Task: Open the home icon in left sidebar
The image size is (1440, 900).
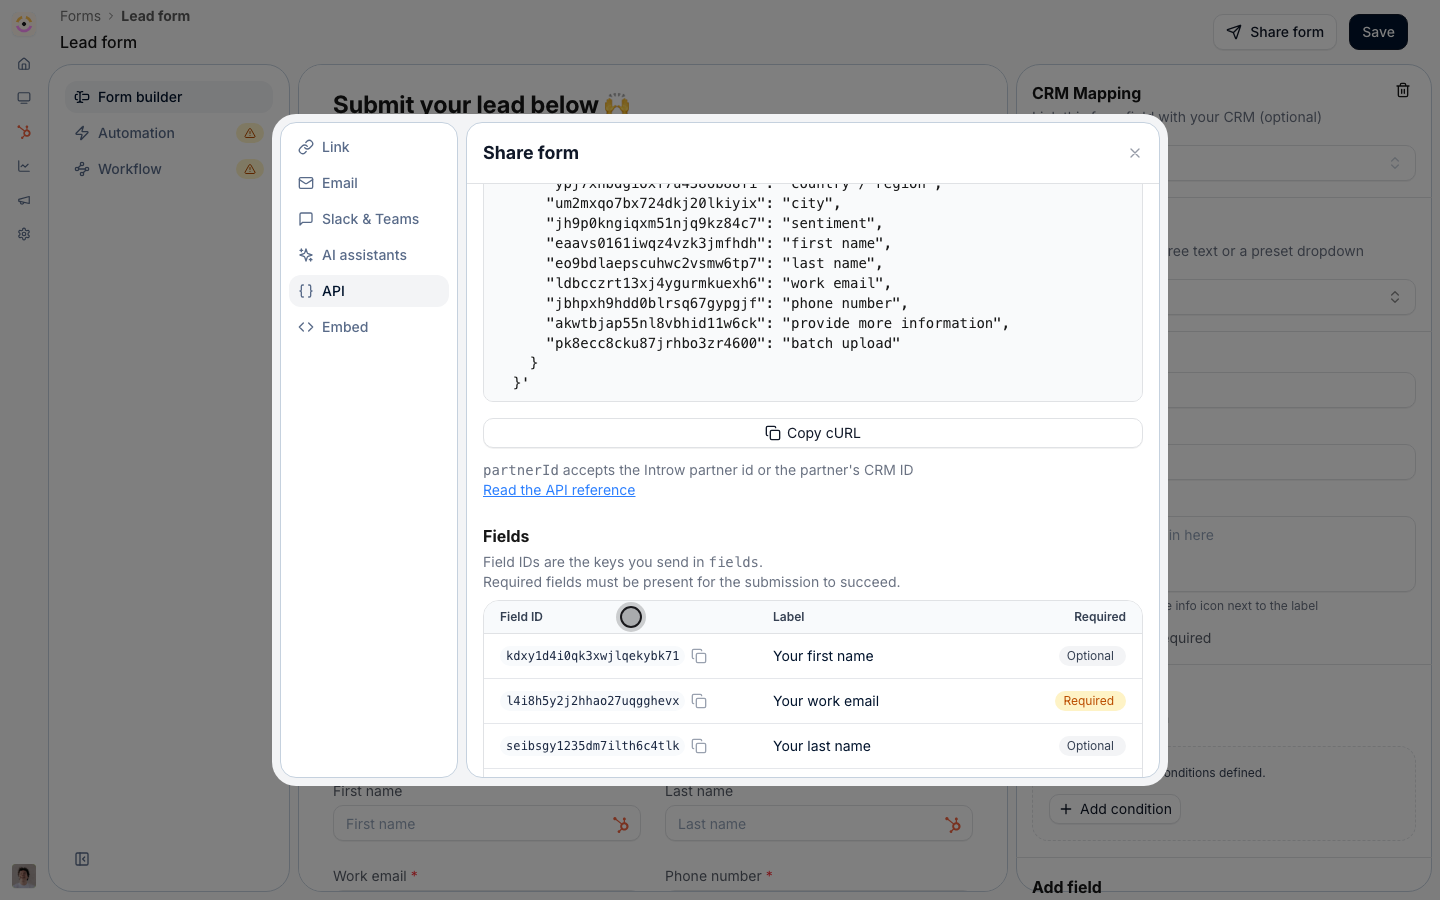Action: [24, 64]
